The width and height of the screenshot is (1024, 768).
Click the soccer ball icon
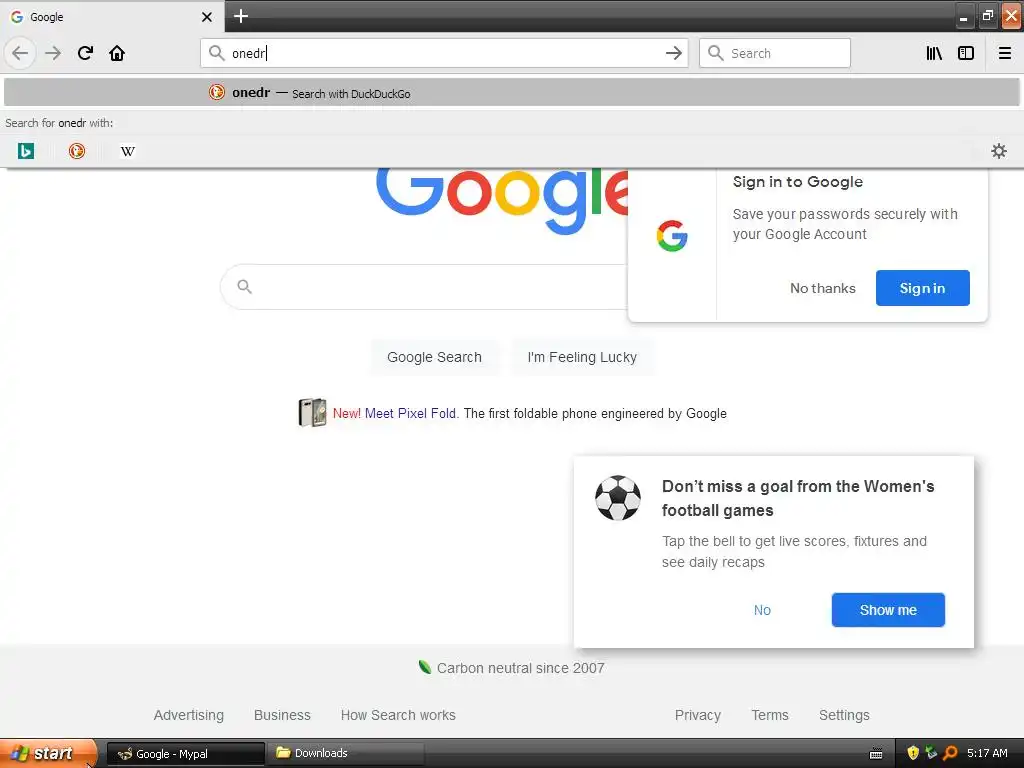(x=617, y=498)
